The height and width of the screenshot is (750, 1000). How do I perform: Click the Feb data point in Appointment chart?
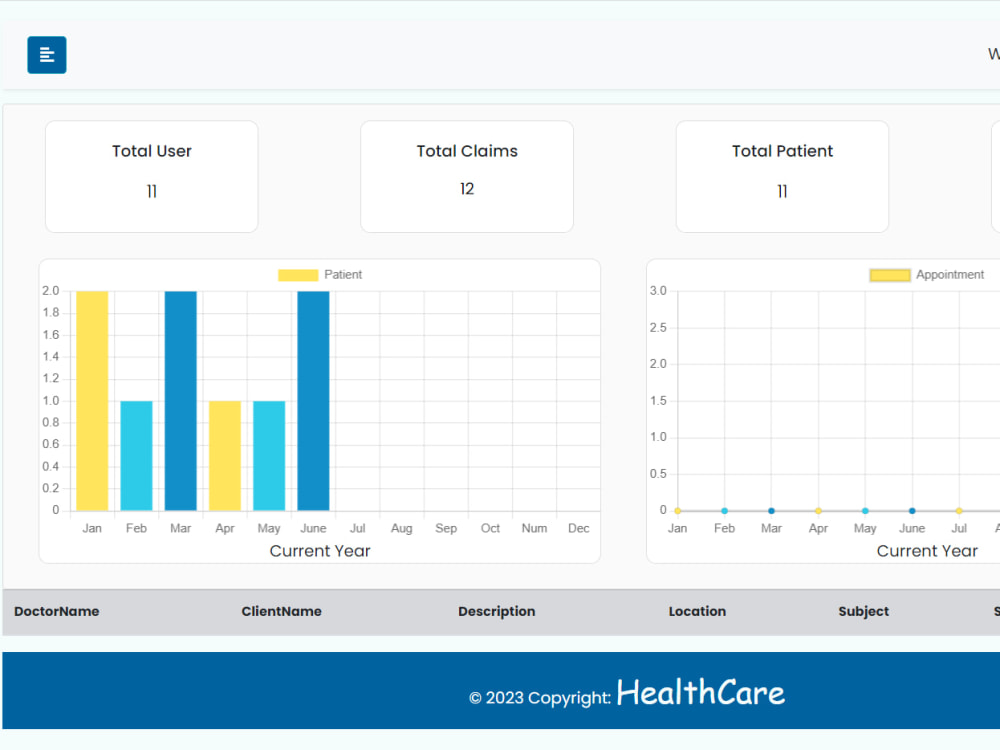pyautogui.click(x=724, y=511)
